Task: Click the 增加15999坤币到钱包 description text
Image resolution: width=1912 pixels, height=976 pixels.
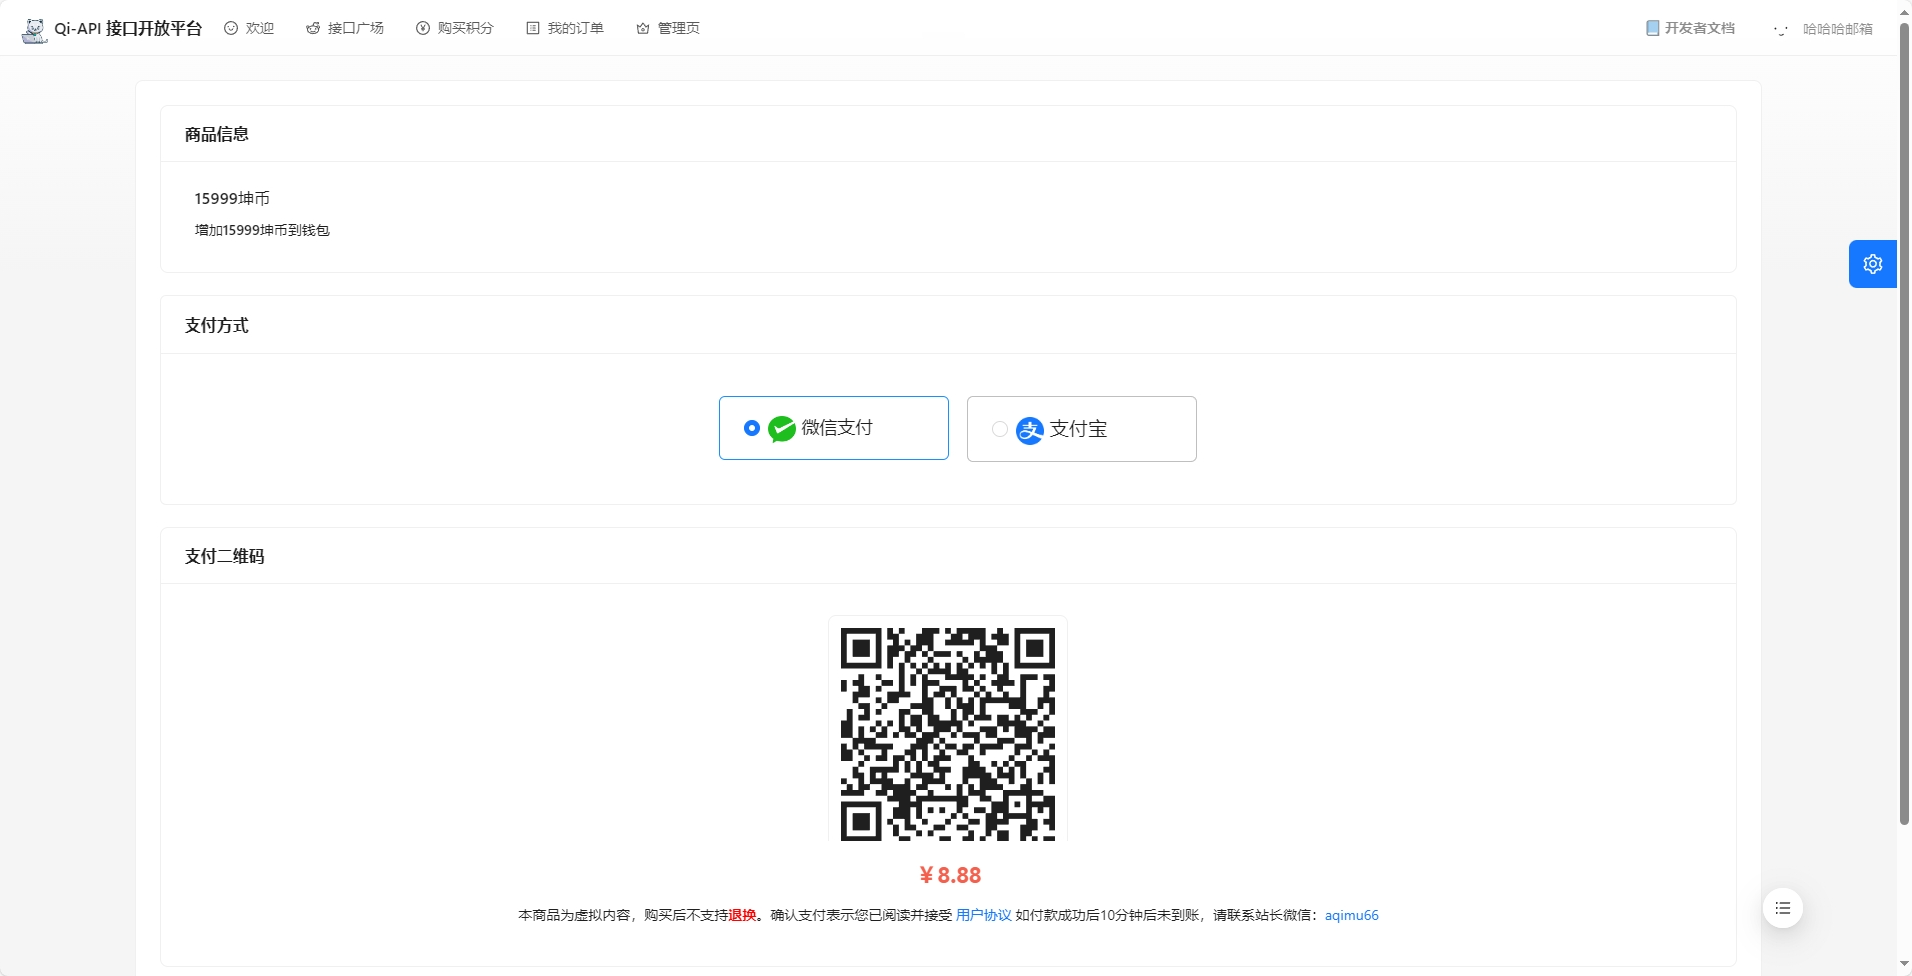Action: point(262,230)
